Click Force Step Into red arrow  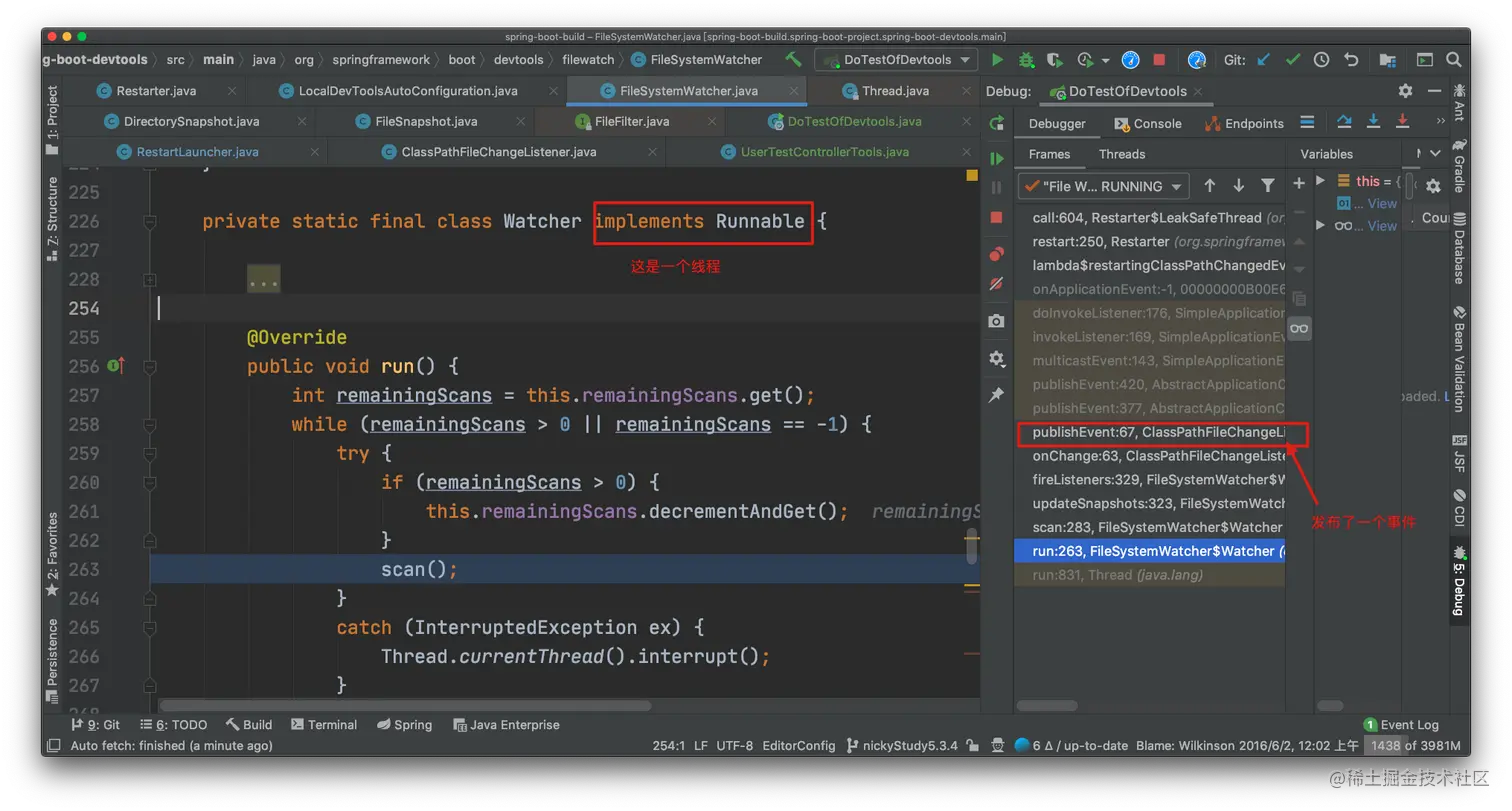[x=1402, y=122]
